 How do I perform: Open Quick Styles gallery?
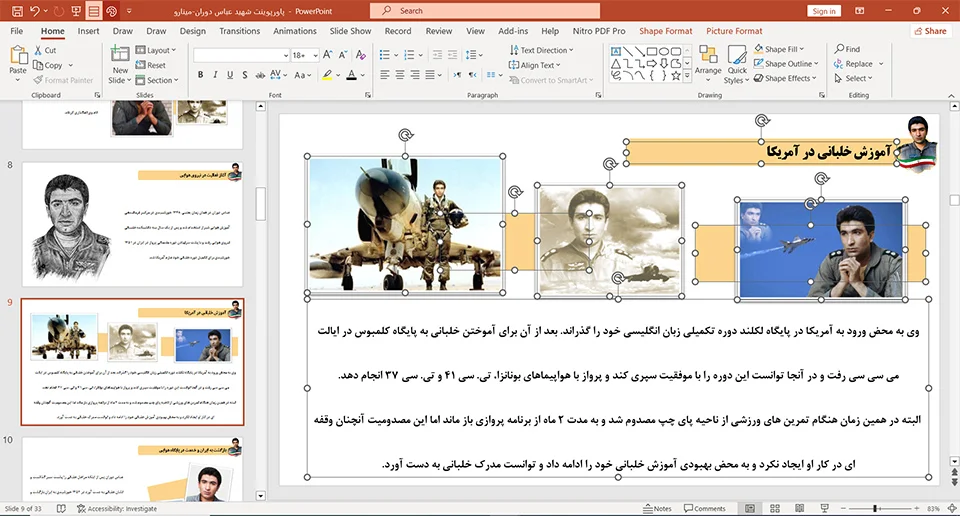coord(737,64)
